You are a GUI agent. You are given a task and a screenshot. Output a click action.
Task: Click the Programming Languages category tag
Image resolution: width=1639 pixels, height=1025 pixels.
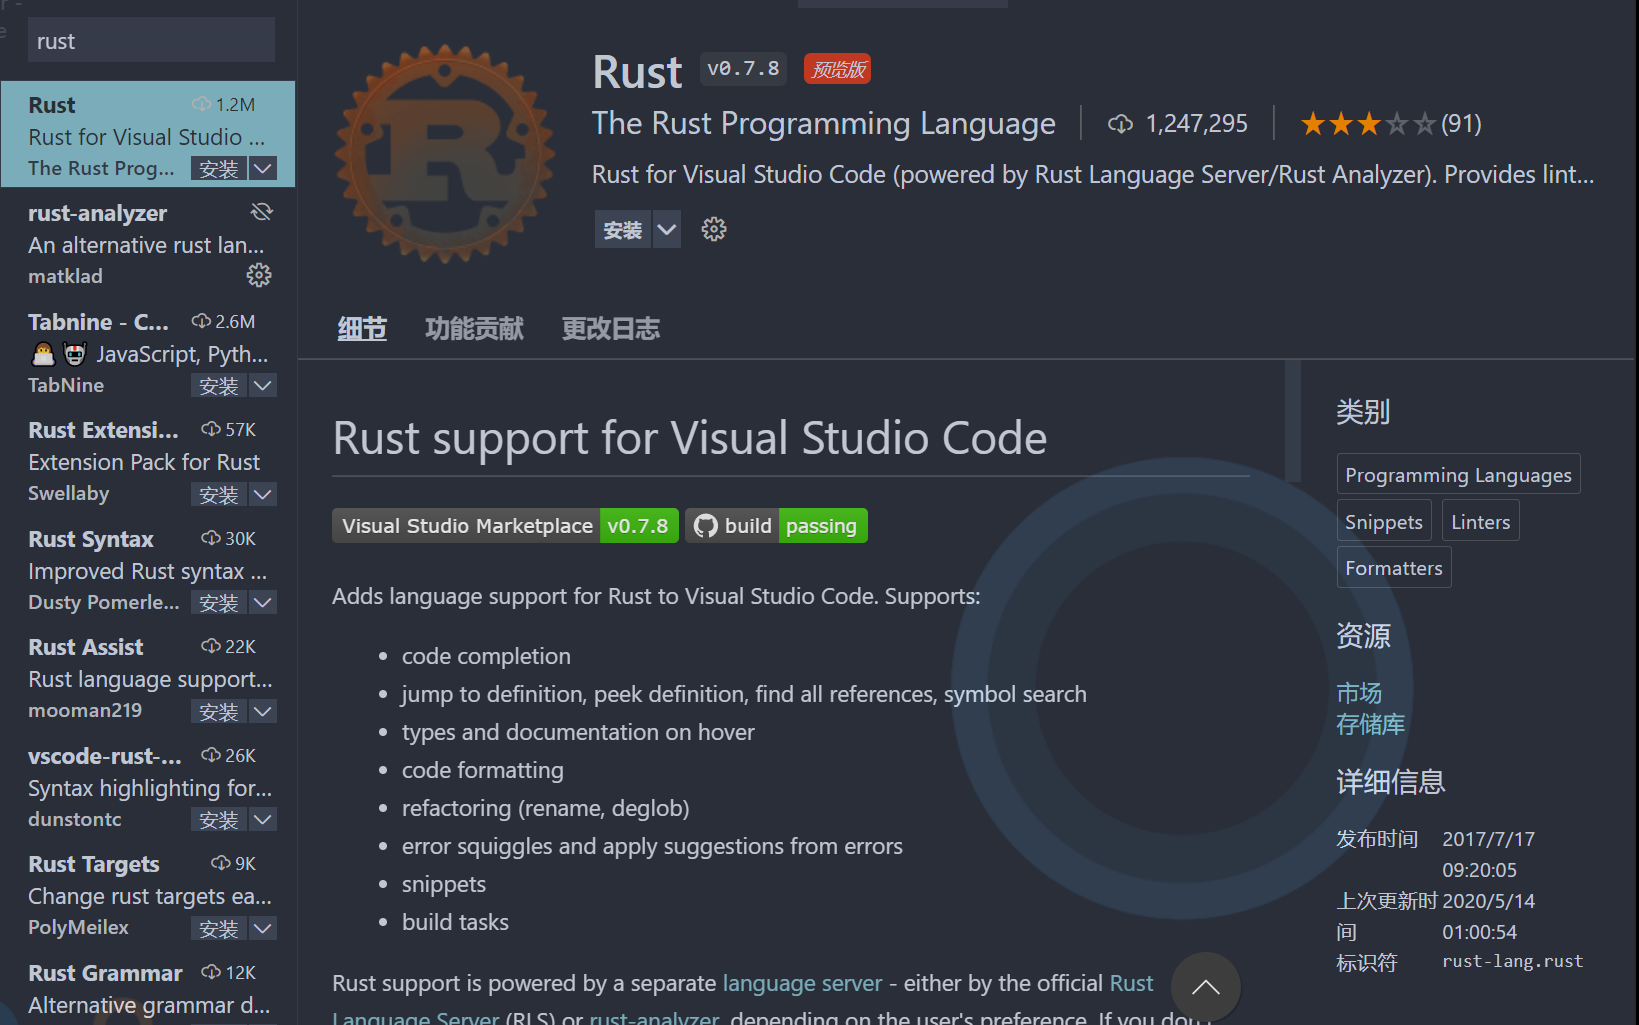point(1458,475)
